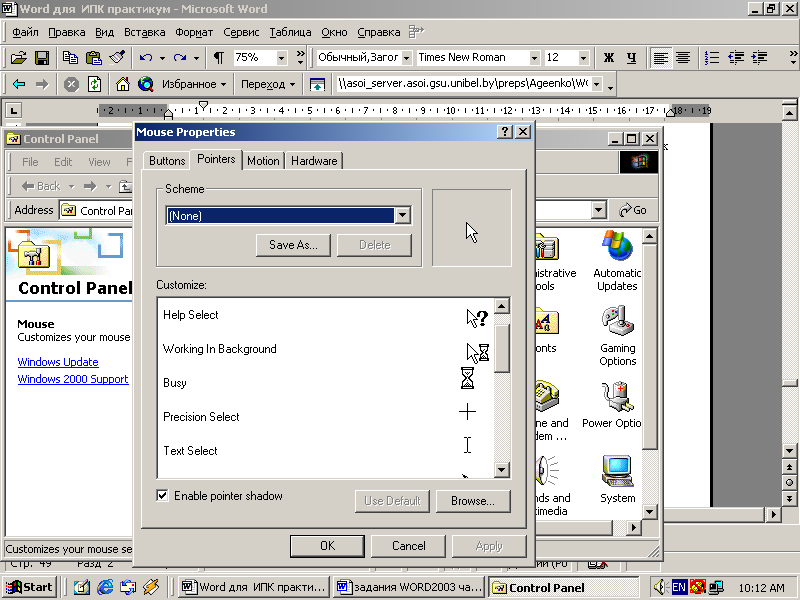Click the decrease indent icon

[736, 58]
